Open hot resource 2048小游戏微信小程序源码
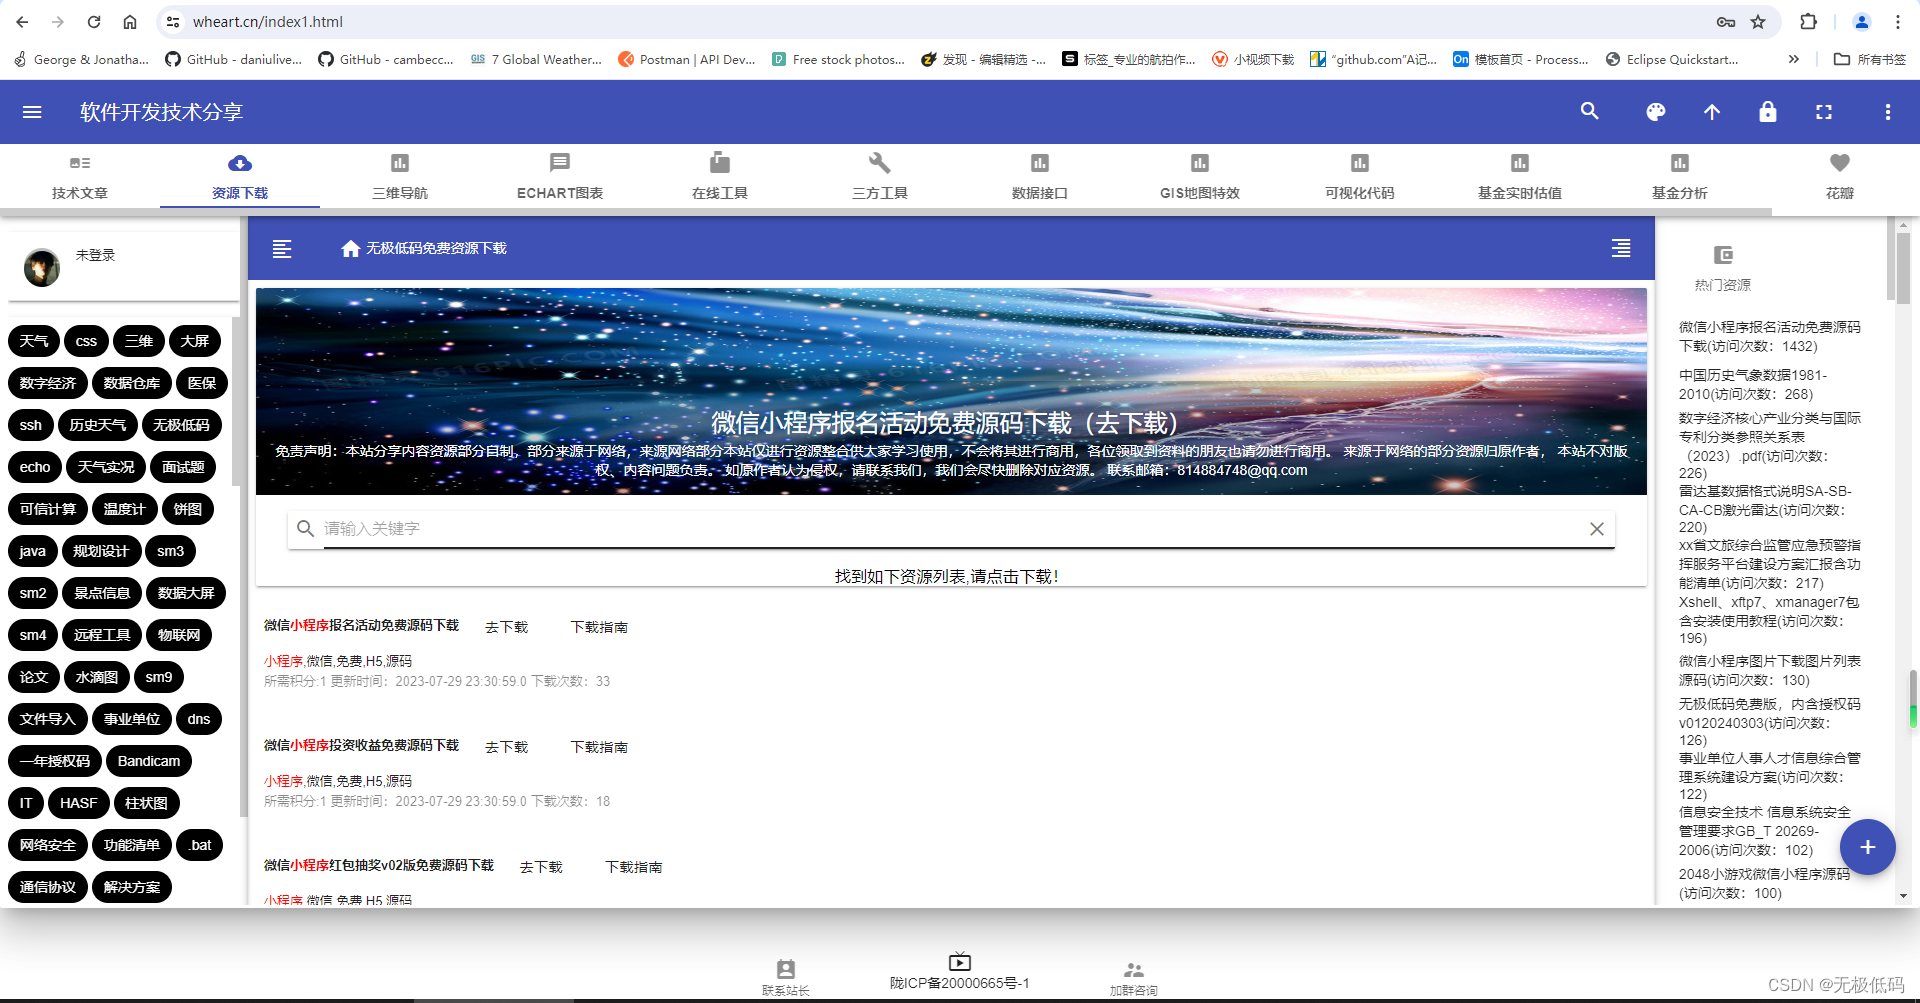1920x1003 pixels. pos(1764,883)
